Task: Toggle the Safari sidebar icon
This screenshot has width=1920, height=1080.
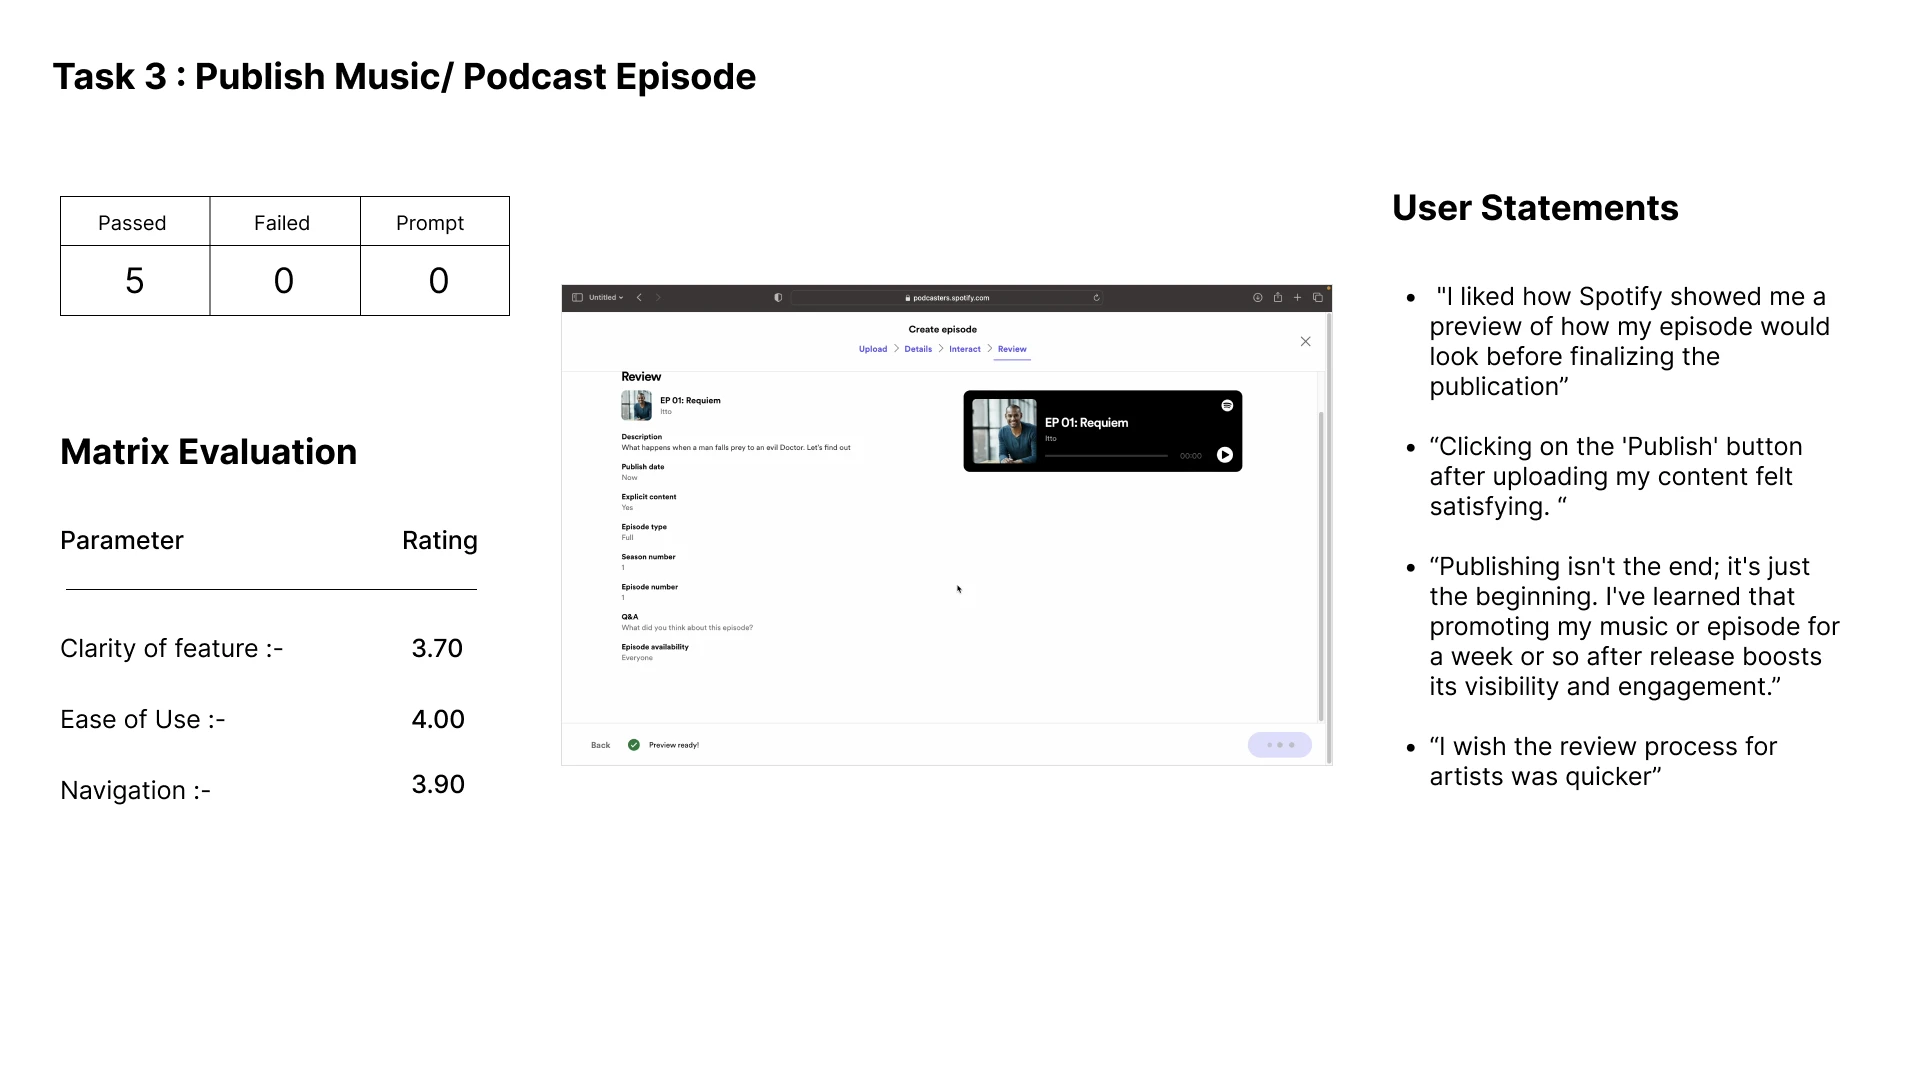Action: click(x=577, y=298)
